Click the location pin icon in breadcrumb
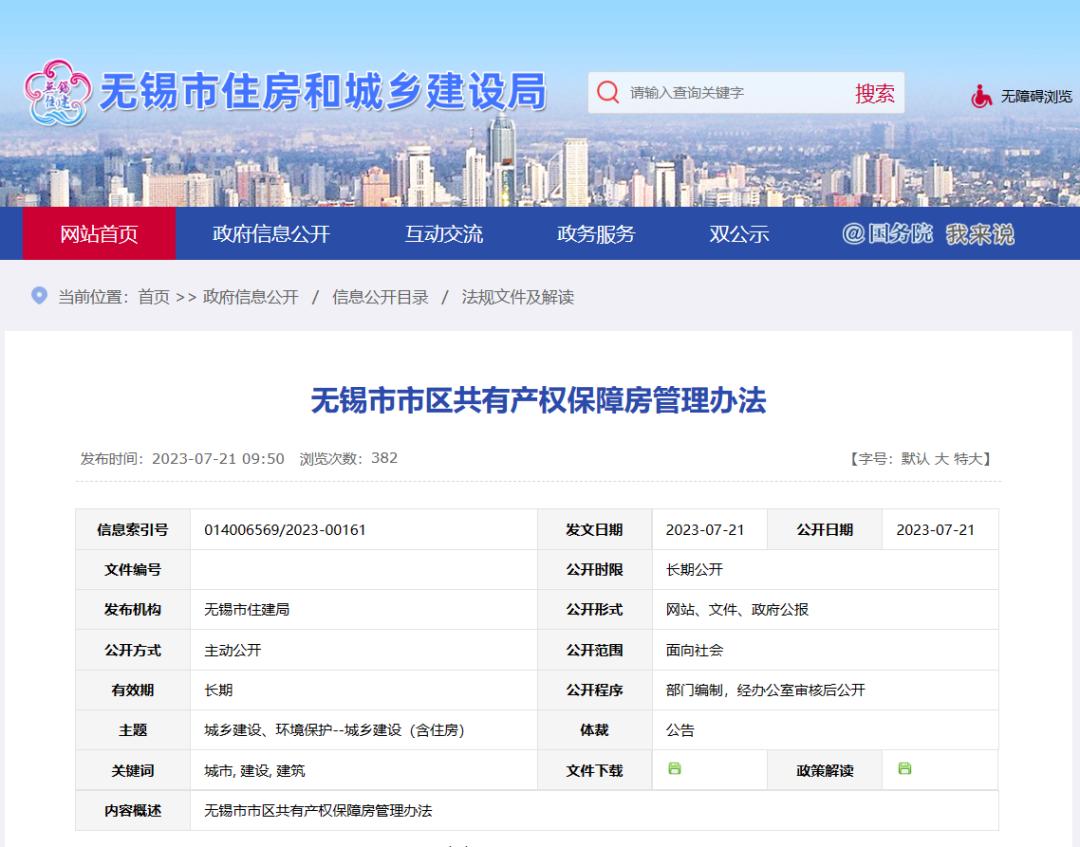 click(39, 296)
